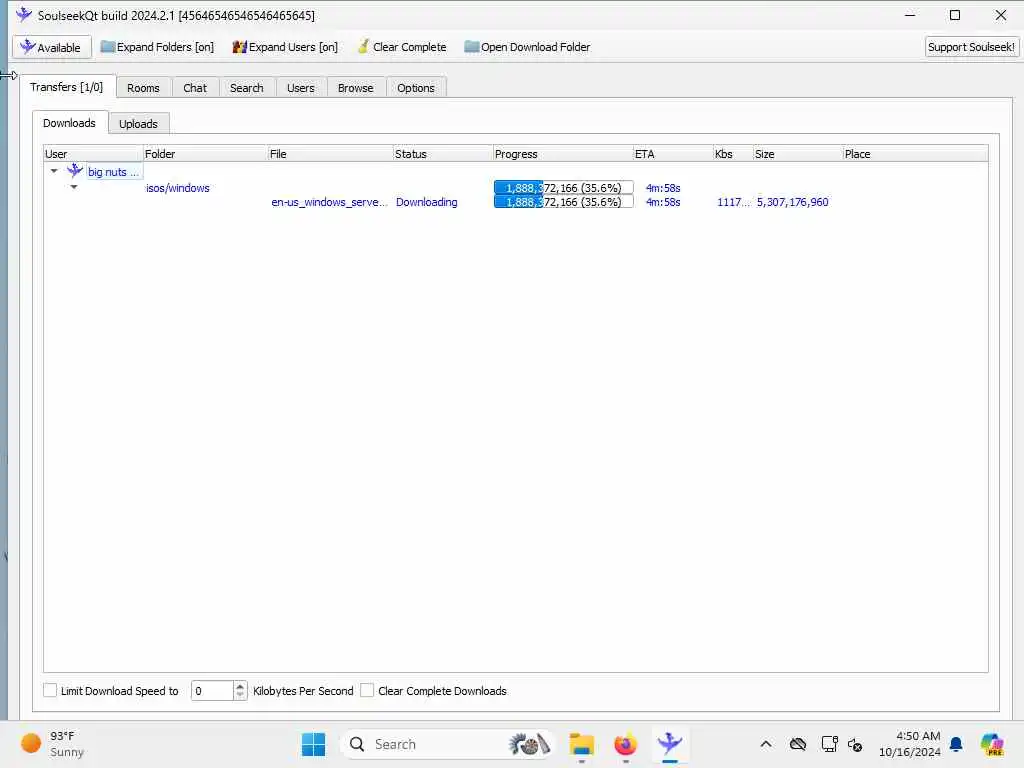Click the isos/windows folder progress bar
The image size is (1024, 768).
click(564, 187)
